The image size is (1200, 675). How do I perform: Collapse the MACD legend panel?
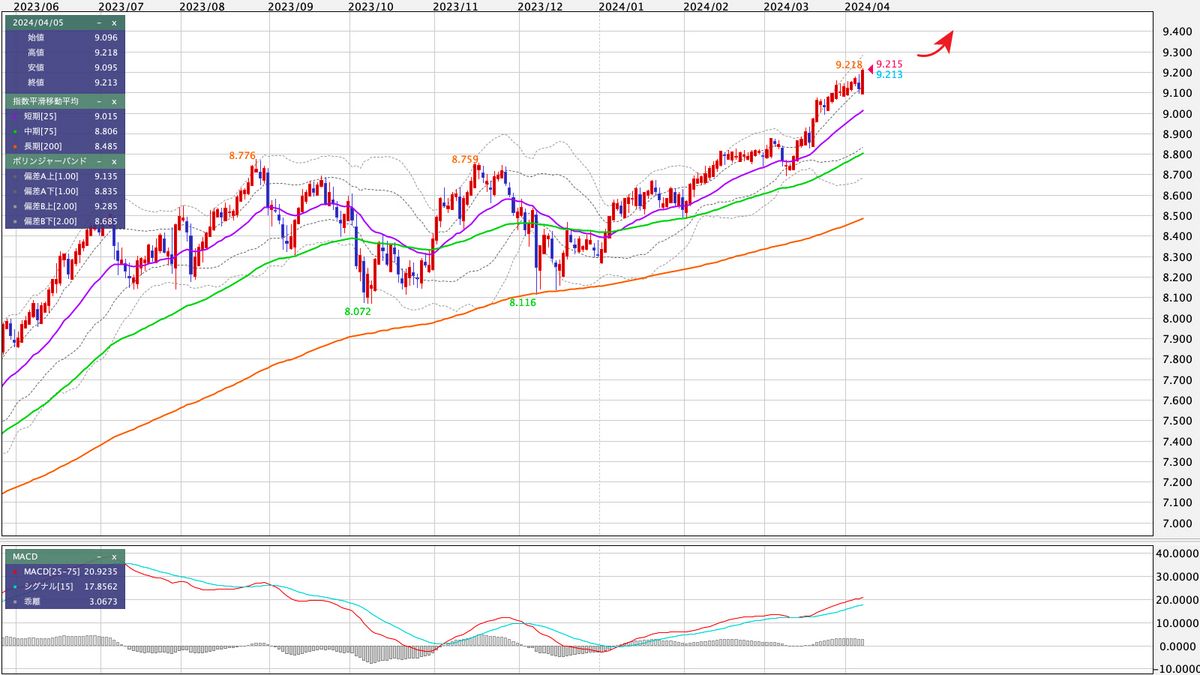point(99,556)
